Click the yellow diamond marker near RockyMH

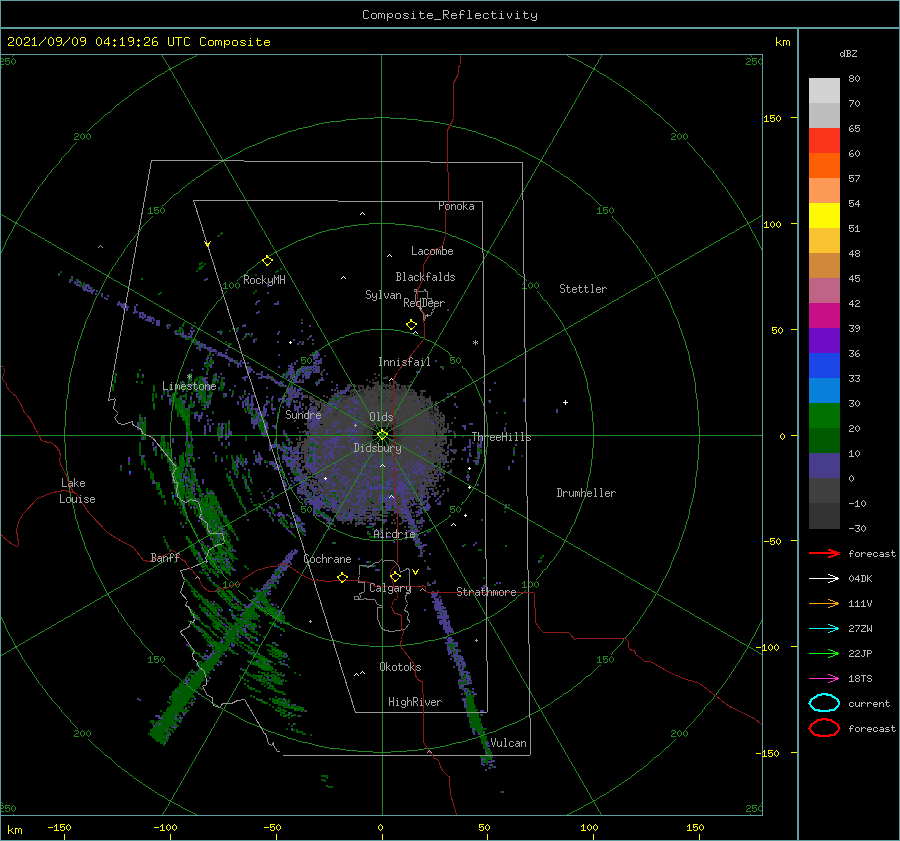coord(267,261)
